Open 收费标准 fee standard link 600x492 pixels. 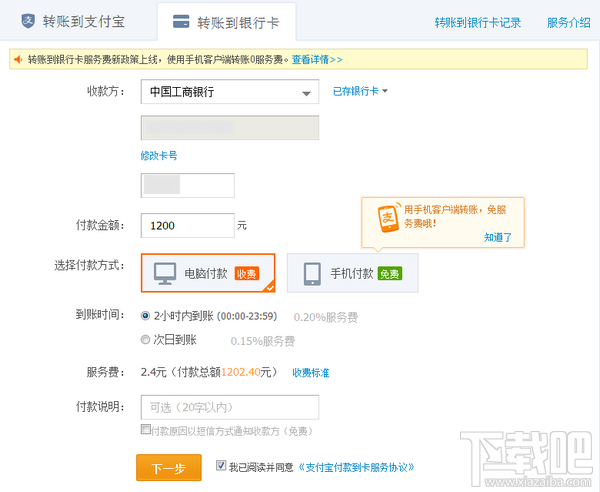click(x=311, y=373)
